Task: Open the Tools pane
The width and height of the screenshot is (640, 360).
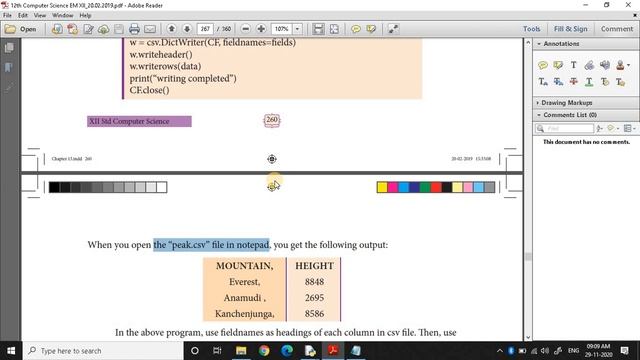Action: point(531,29)
